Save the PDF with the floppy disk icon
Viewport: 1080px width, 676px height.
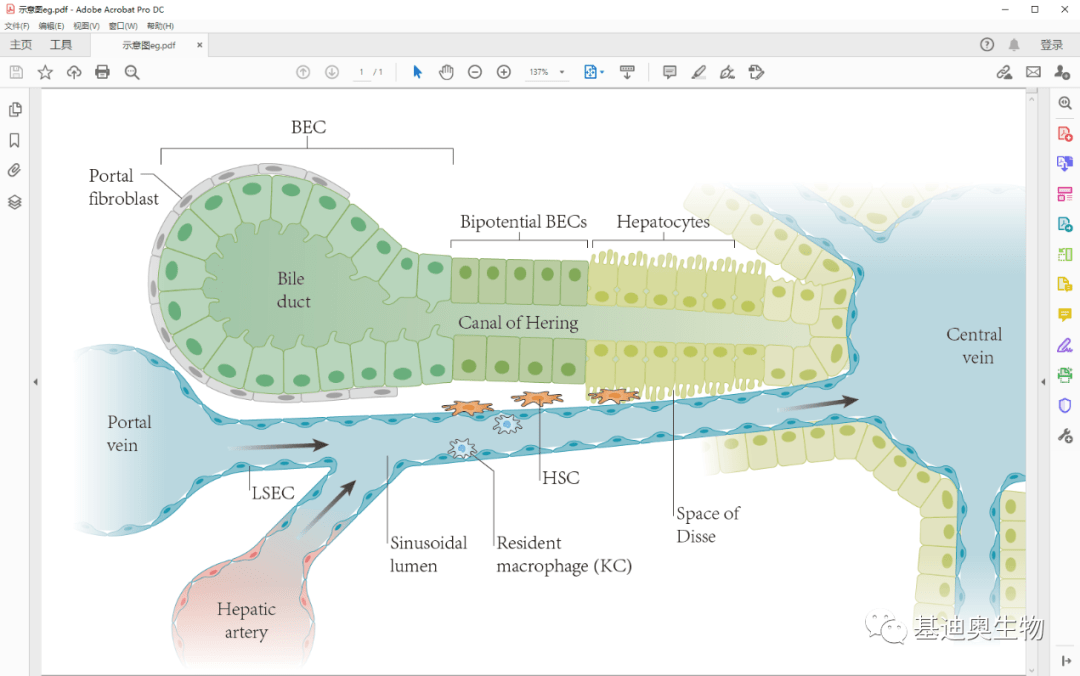click(17, 72)
